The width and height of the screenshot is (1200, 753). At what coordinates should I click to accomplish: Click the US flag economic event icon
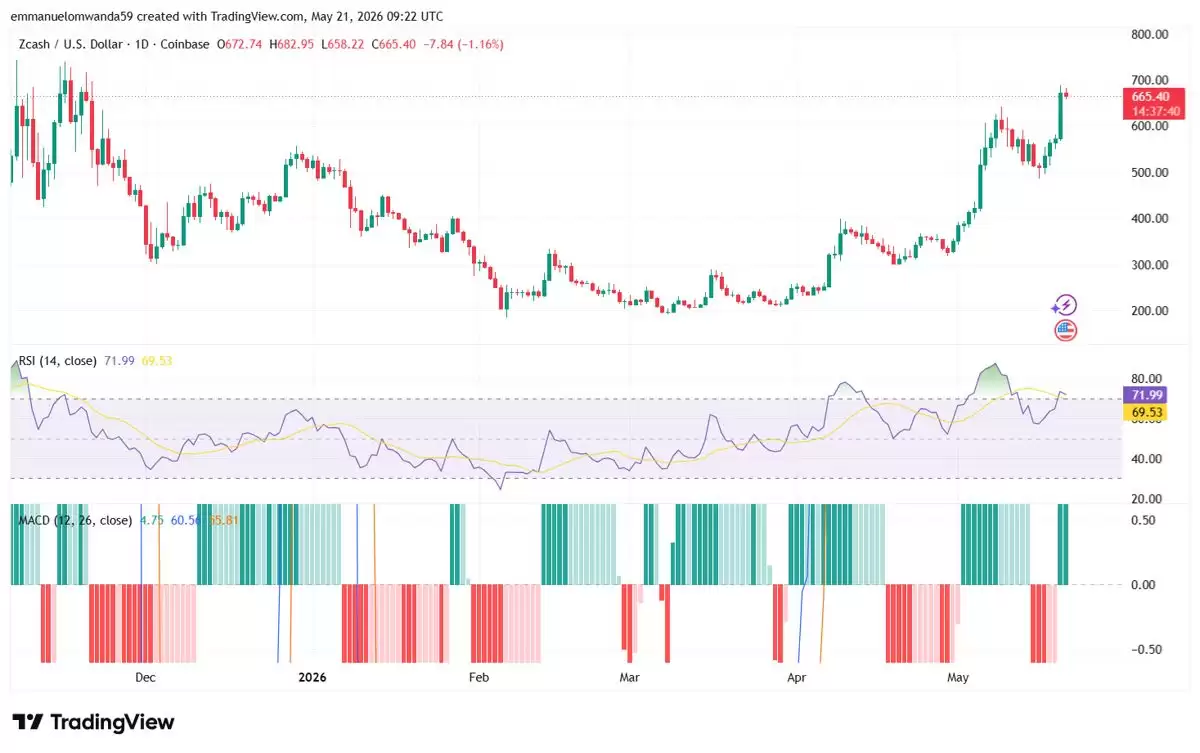click(x=1066, y=330)
